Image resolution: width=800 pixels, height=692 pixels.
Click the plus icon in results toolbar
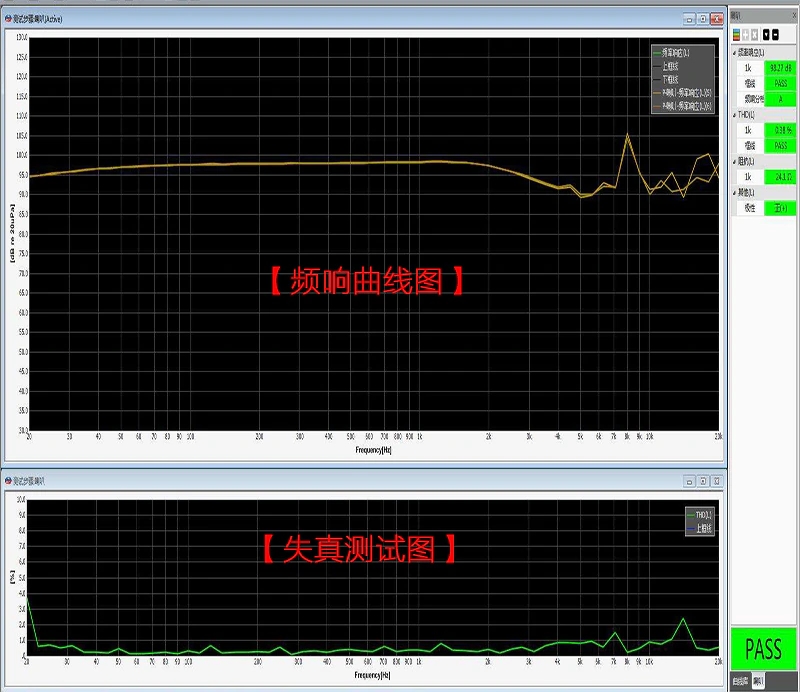(x=745, y=35)
